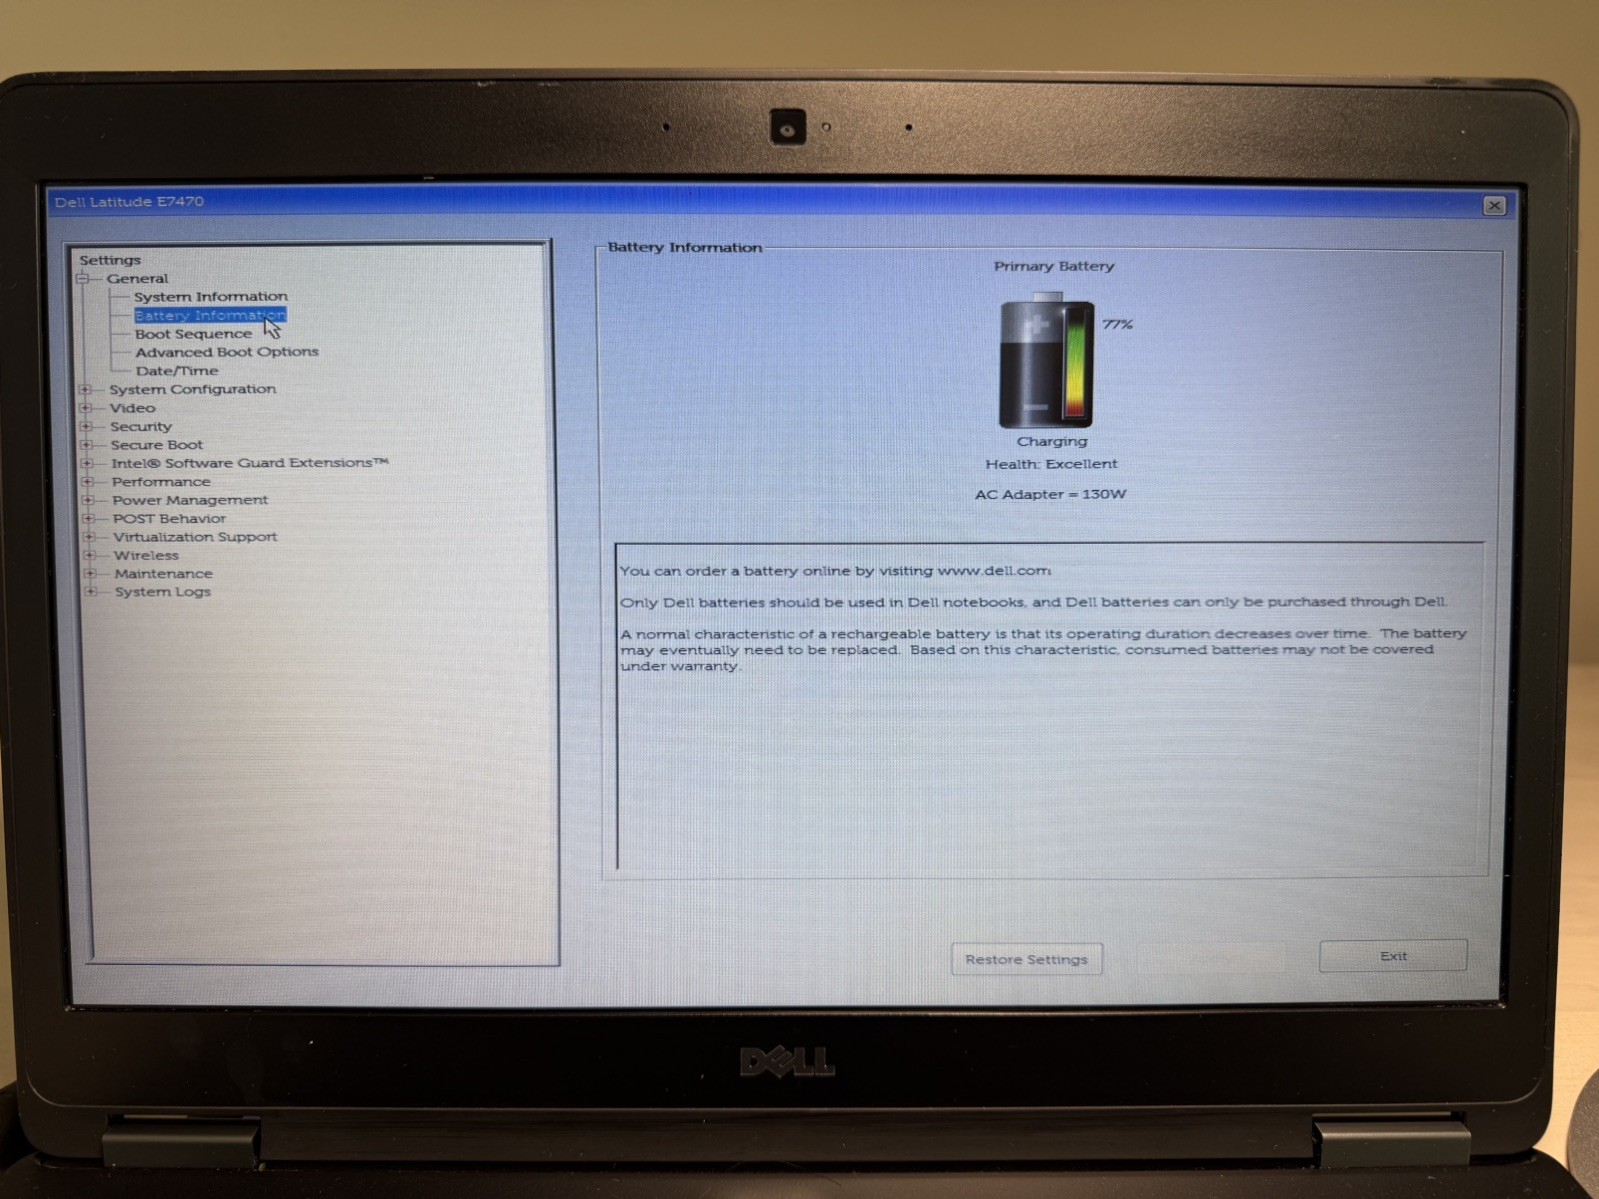Image resolution: width=1599 pixels, height=1199 pixels.
Task: Select the Maintenance category label
Action: (x=163, y=574)
